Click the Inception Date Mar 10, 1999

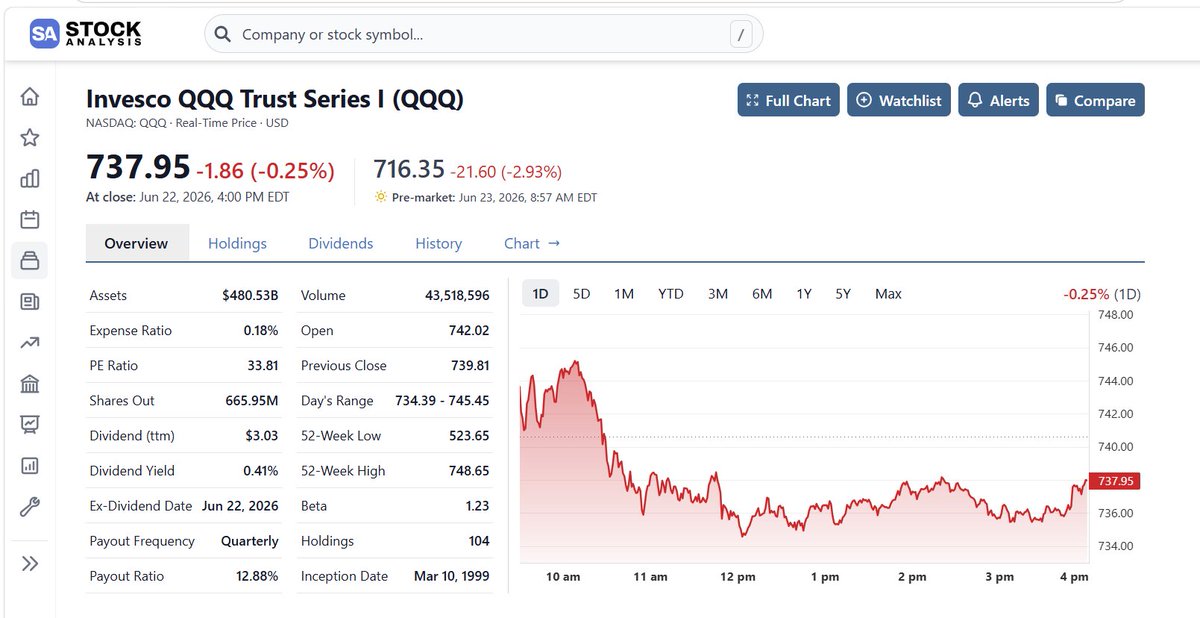coord(451,575)
